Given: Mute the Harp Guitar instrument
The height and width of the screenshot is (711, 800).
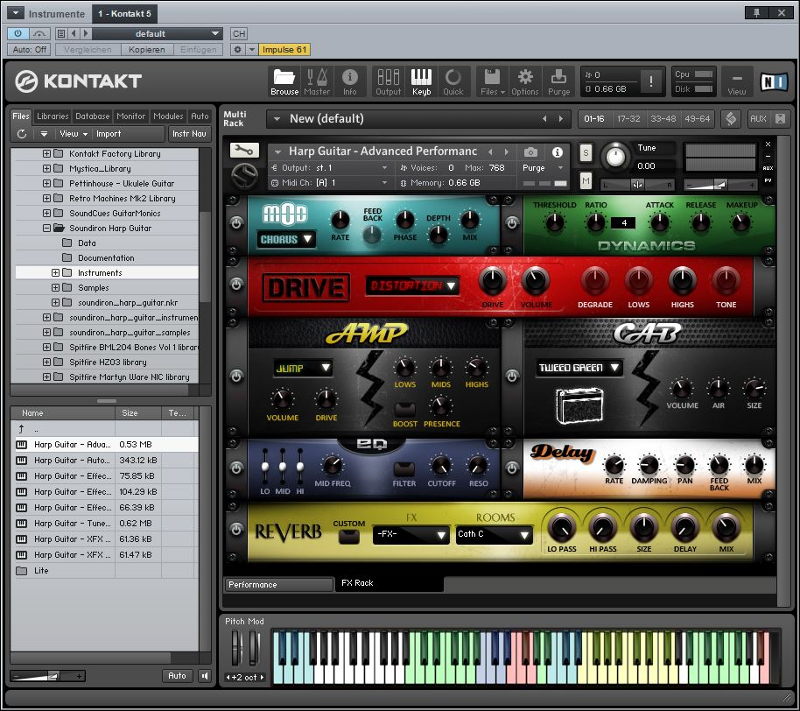Looking at the screenshot, I should 586,181.
